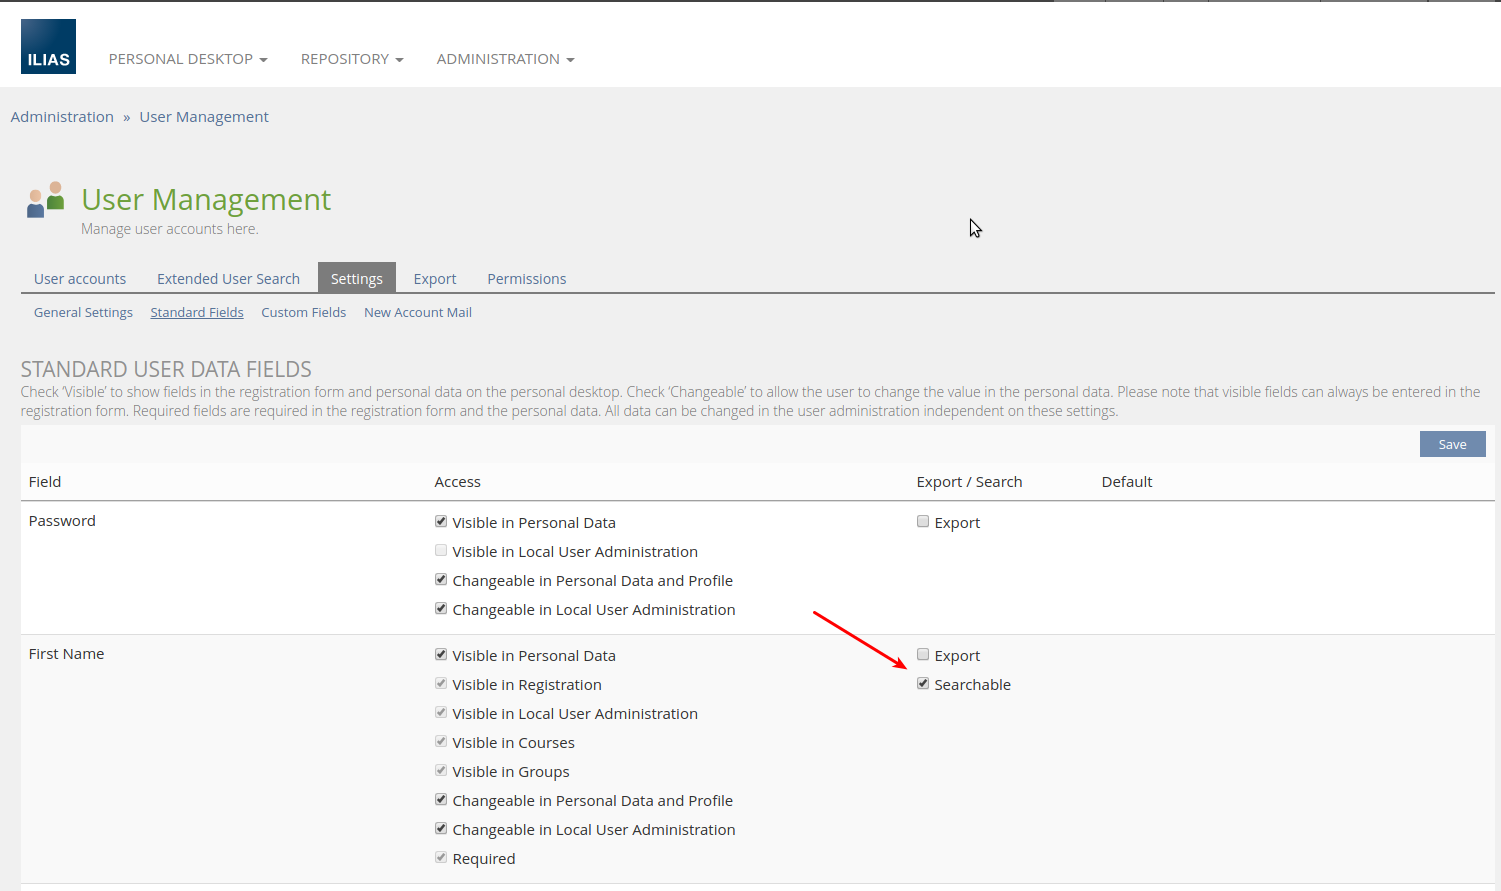Expand the Personal Desktop dropdown menu
This screenshot has width=1501, height=891.
[187, 59]
